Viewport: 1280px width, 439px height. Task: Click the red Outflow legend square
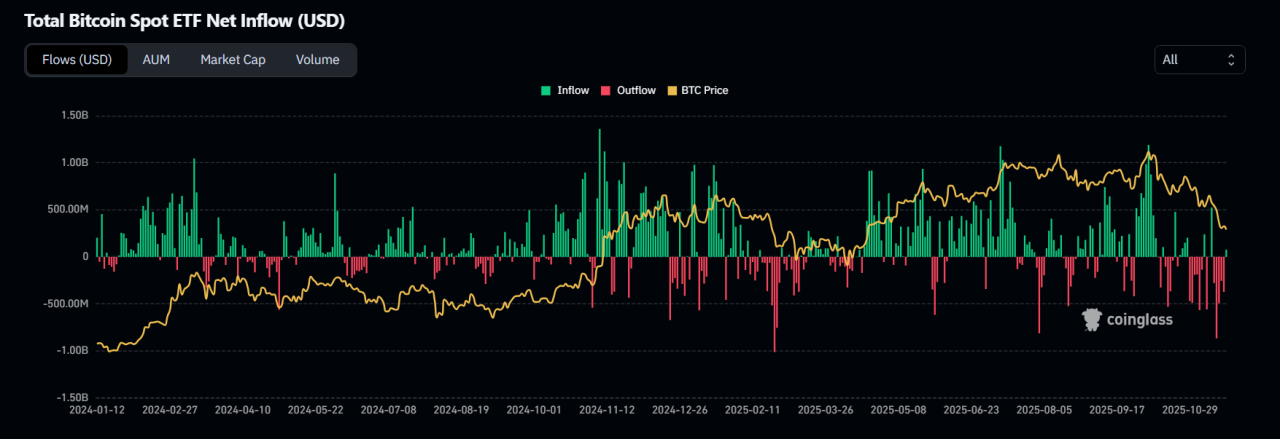(605, 91)
